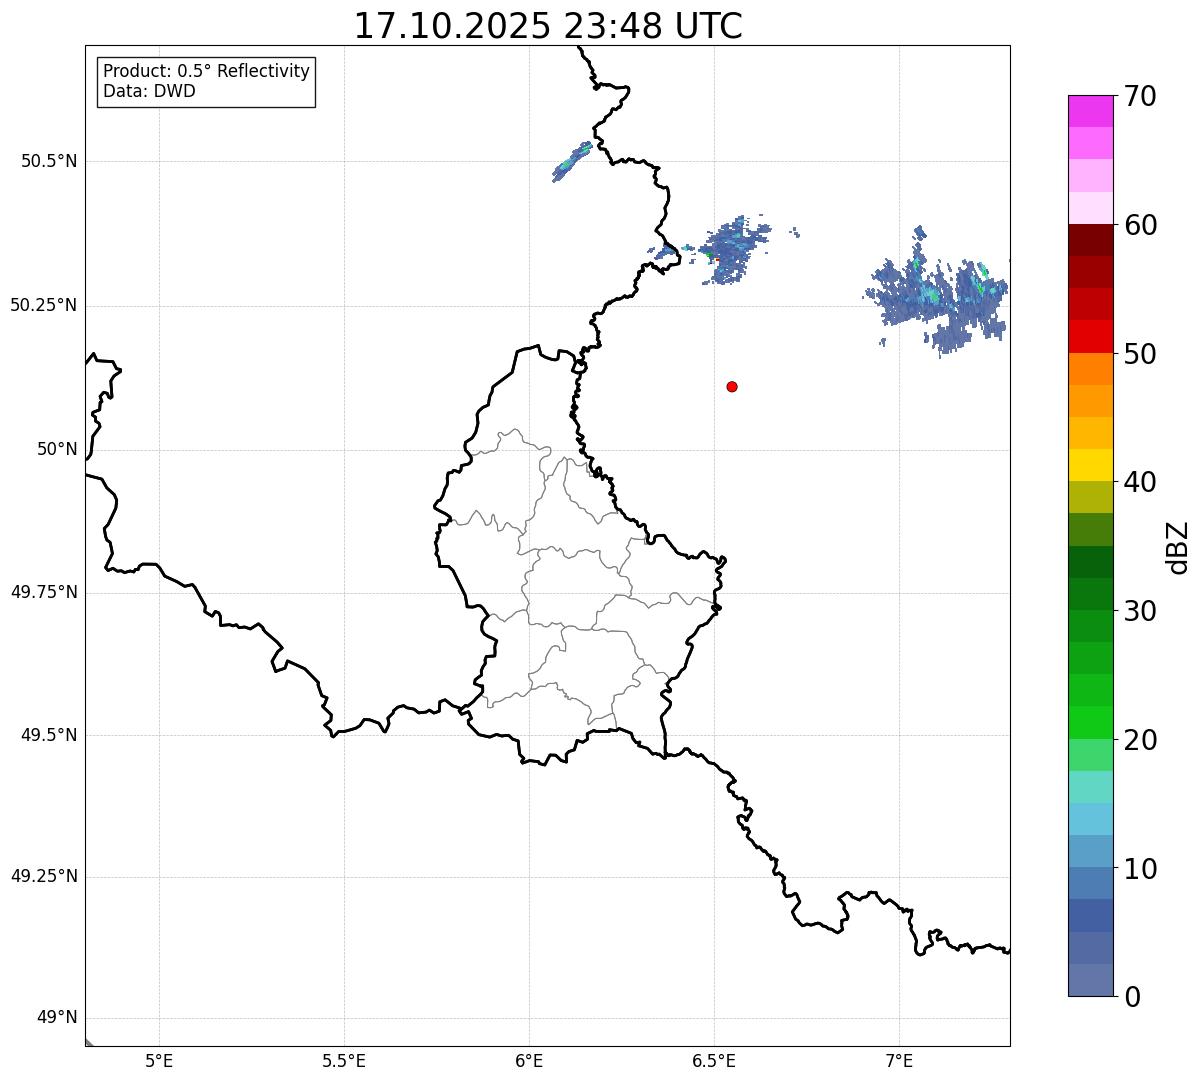Screen dimensions: 1202x1081
Task: Click the red station marker dot
Action: [x=732, y=386]
